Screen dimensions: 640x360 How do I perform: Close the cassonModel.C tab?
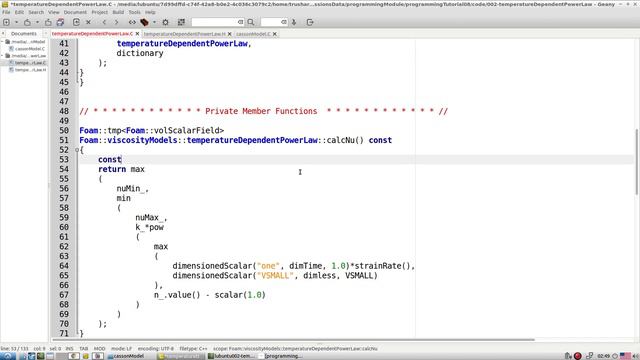[275, 34]
